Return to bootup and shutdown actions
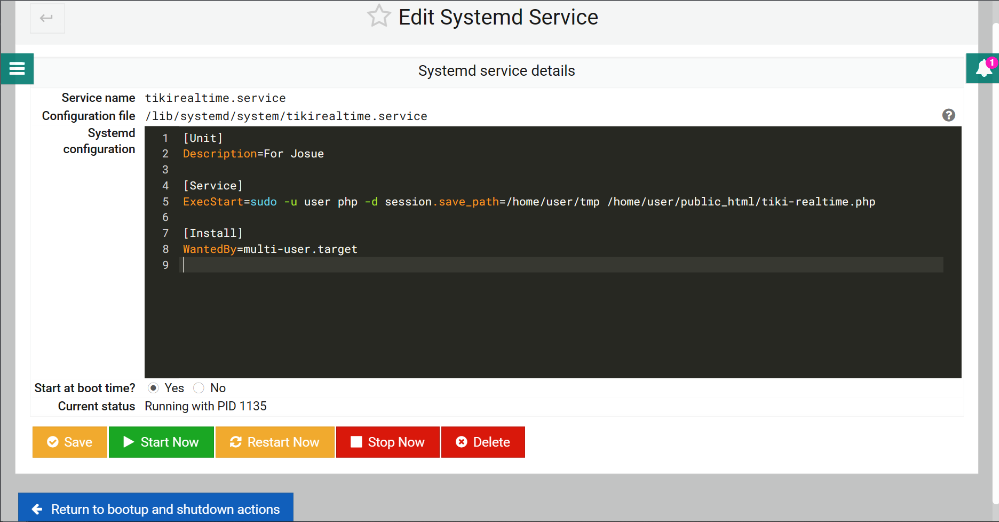The width and height of the screenshot is (999, 522). point(155,509)
